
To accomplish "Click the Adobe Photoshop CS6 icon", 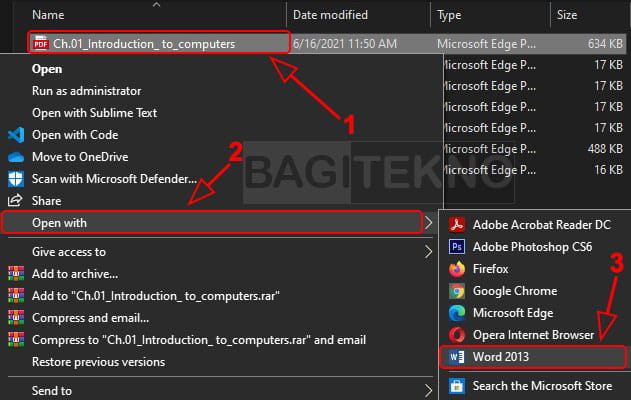I will pos(457,247).
